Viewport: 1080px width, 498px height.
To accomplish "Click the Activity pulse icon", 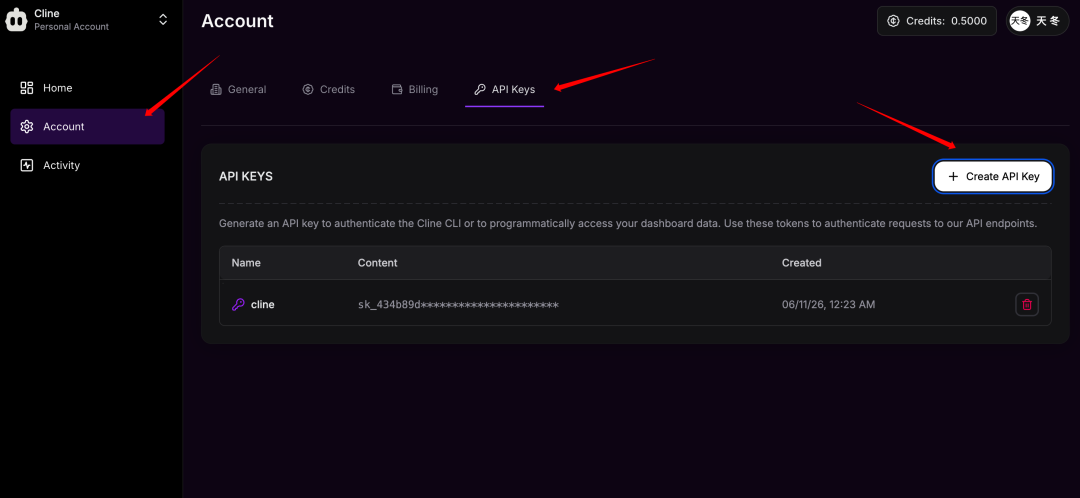I will 27,165.
